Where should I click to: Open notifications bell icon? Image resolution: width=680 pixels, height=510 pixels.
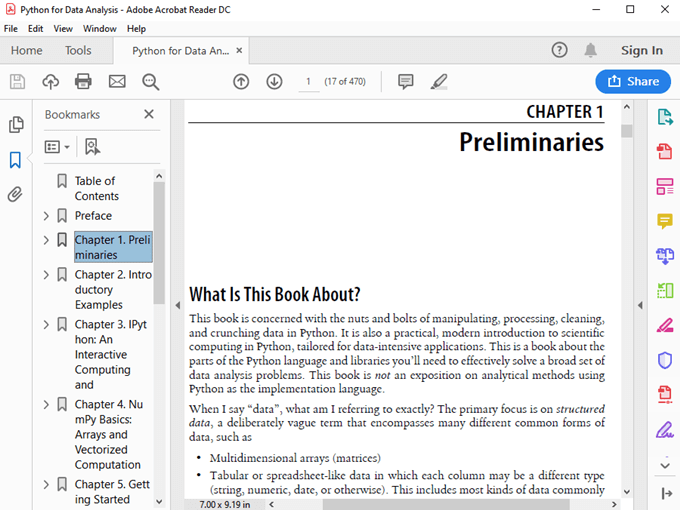[590, 50]
